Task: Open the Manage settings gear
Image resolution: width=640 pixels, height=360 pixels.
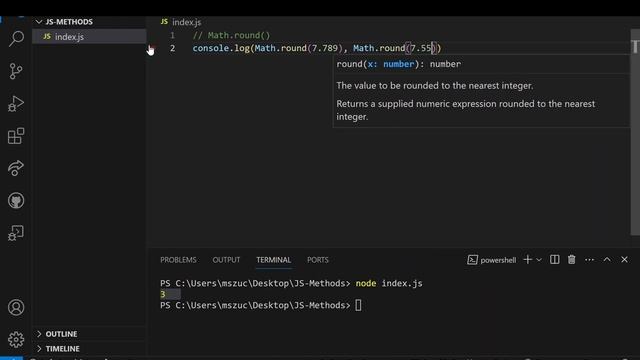Action: click(16, 340)
